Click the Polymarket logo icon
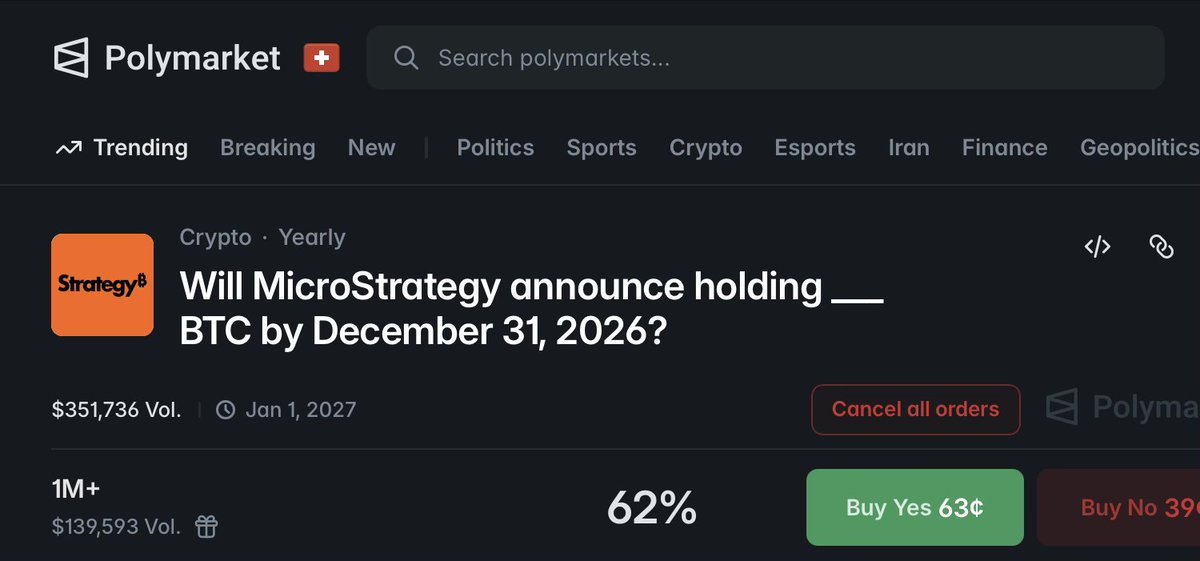 pyautogui.click(x=71, y=58)
